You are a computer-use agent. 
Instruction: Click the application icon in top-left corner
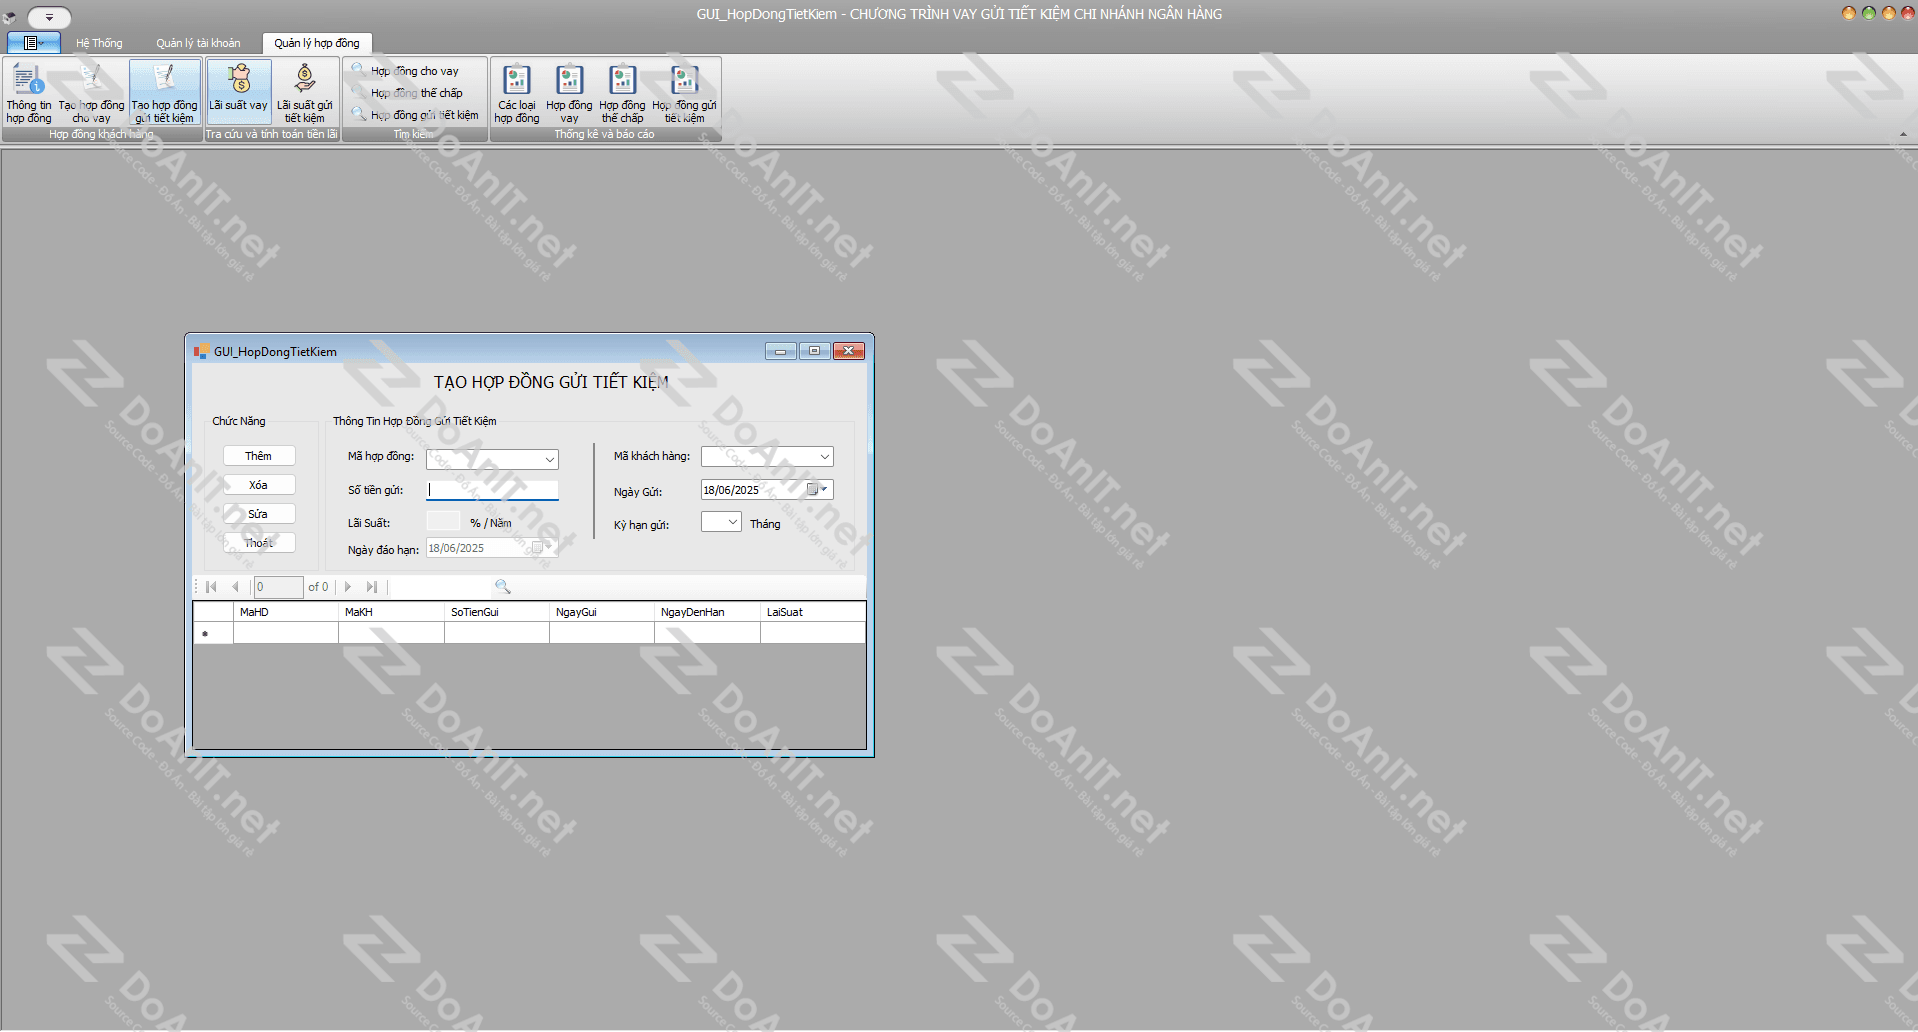(10, 17)
